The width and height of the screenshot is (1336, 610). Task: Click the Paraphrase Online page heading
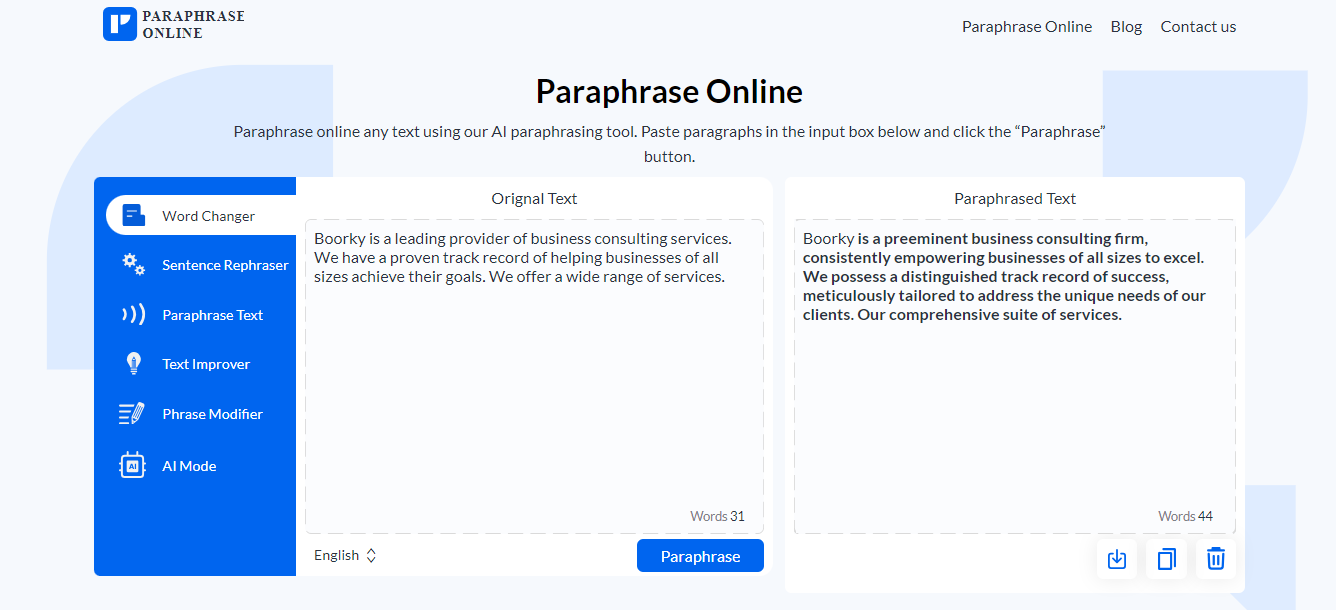click(x=669, y=92)
